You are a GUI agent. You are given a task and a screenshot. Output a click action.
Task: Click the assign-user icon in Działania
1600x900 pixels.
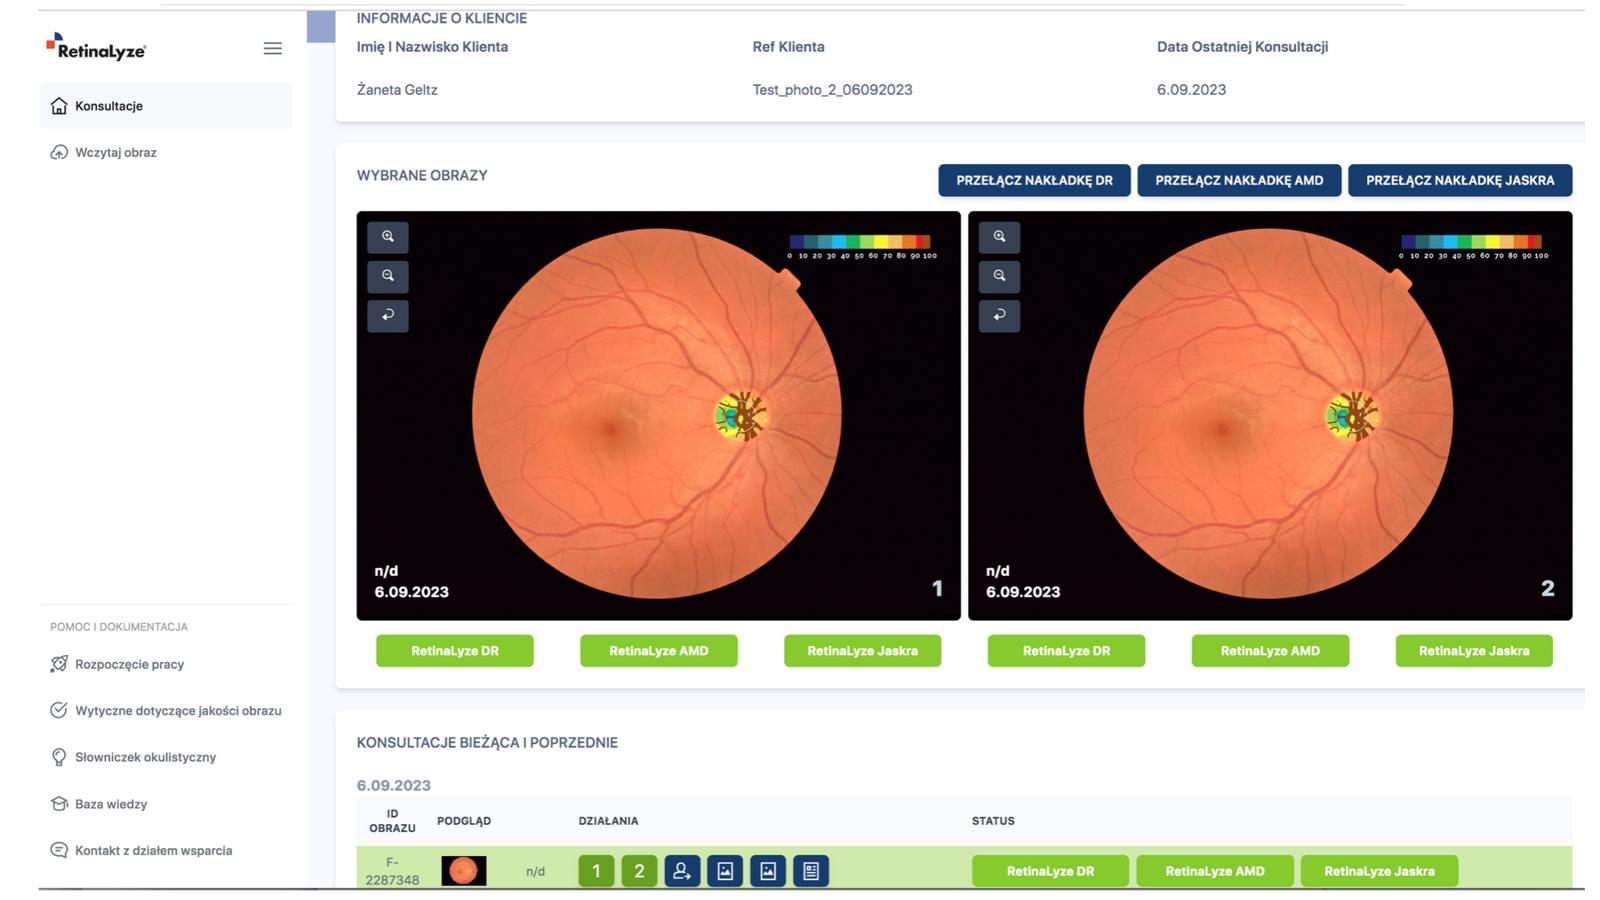[682, 871]
